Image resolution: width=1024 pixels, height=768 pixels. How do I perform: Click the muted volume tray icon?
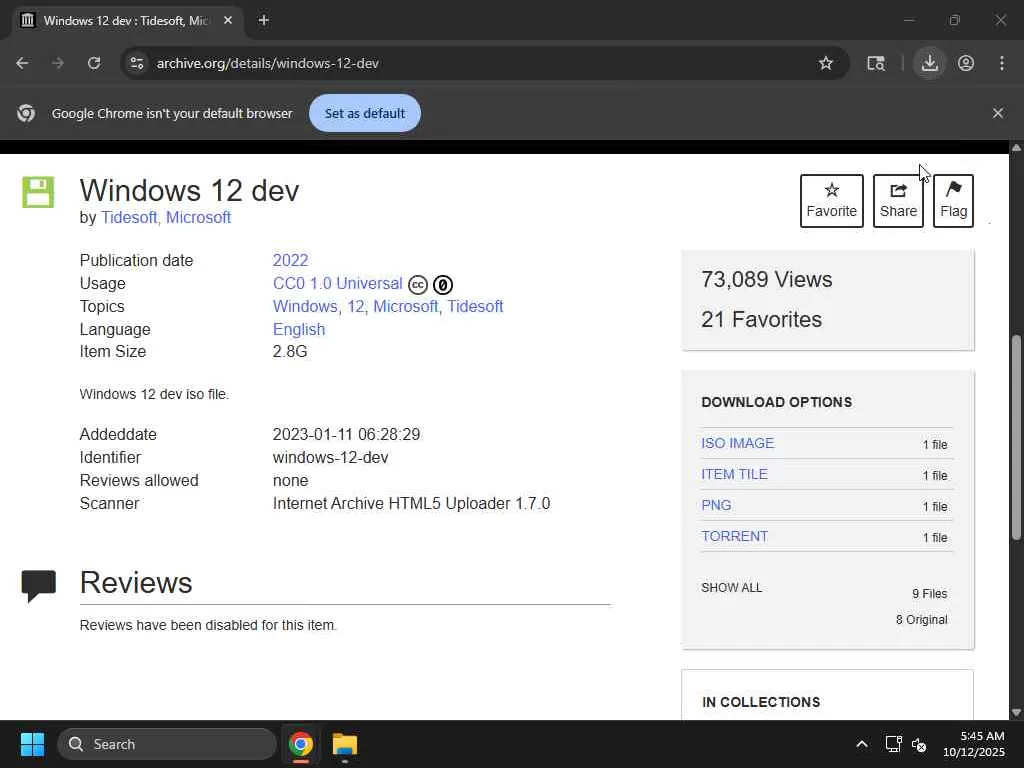919,744
